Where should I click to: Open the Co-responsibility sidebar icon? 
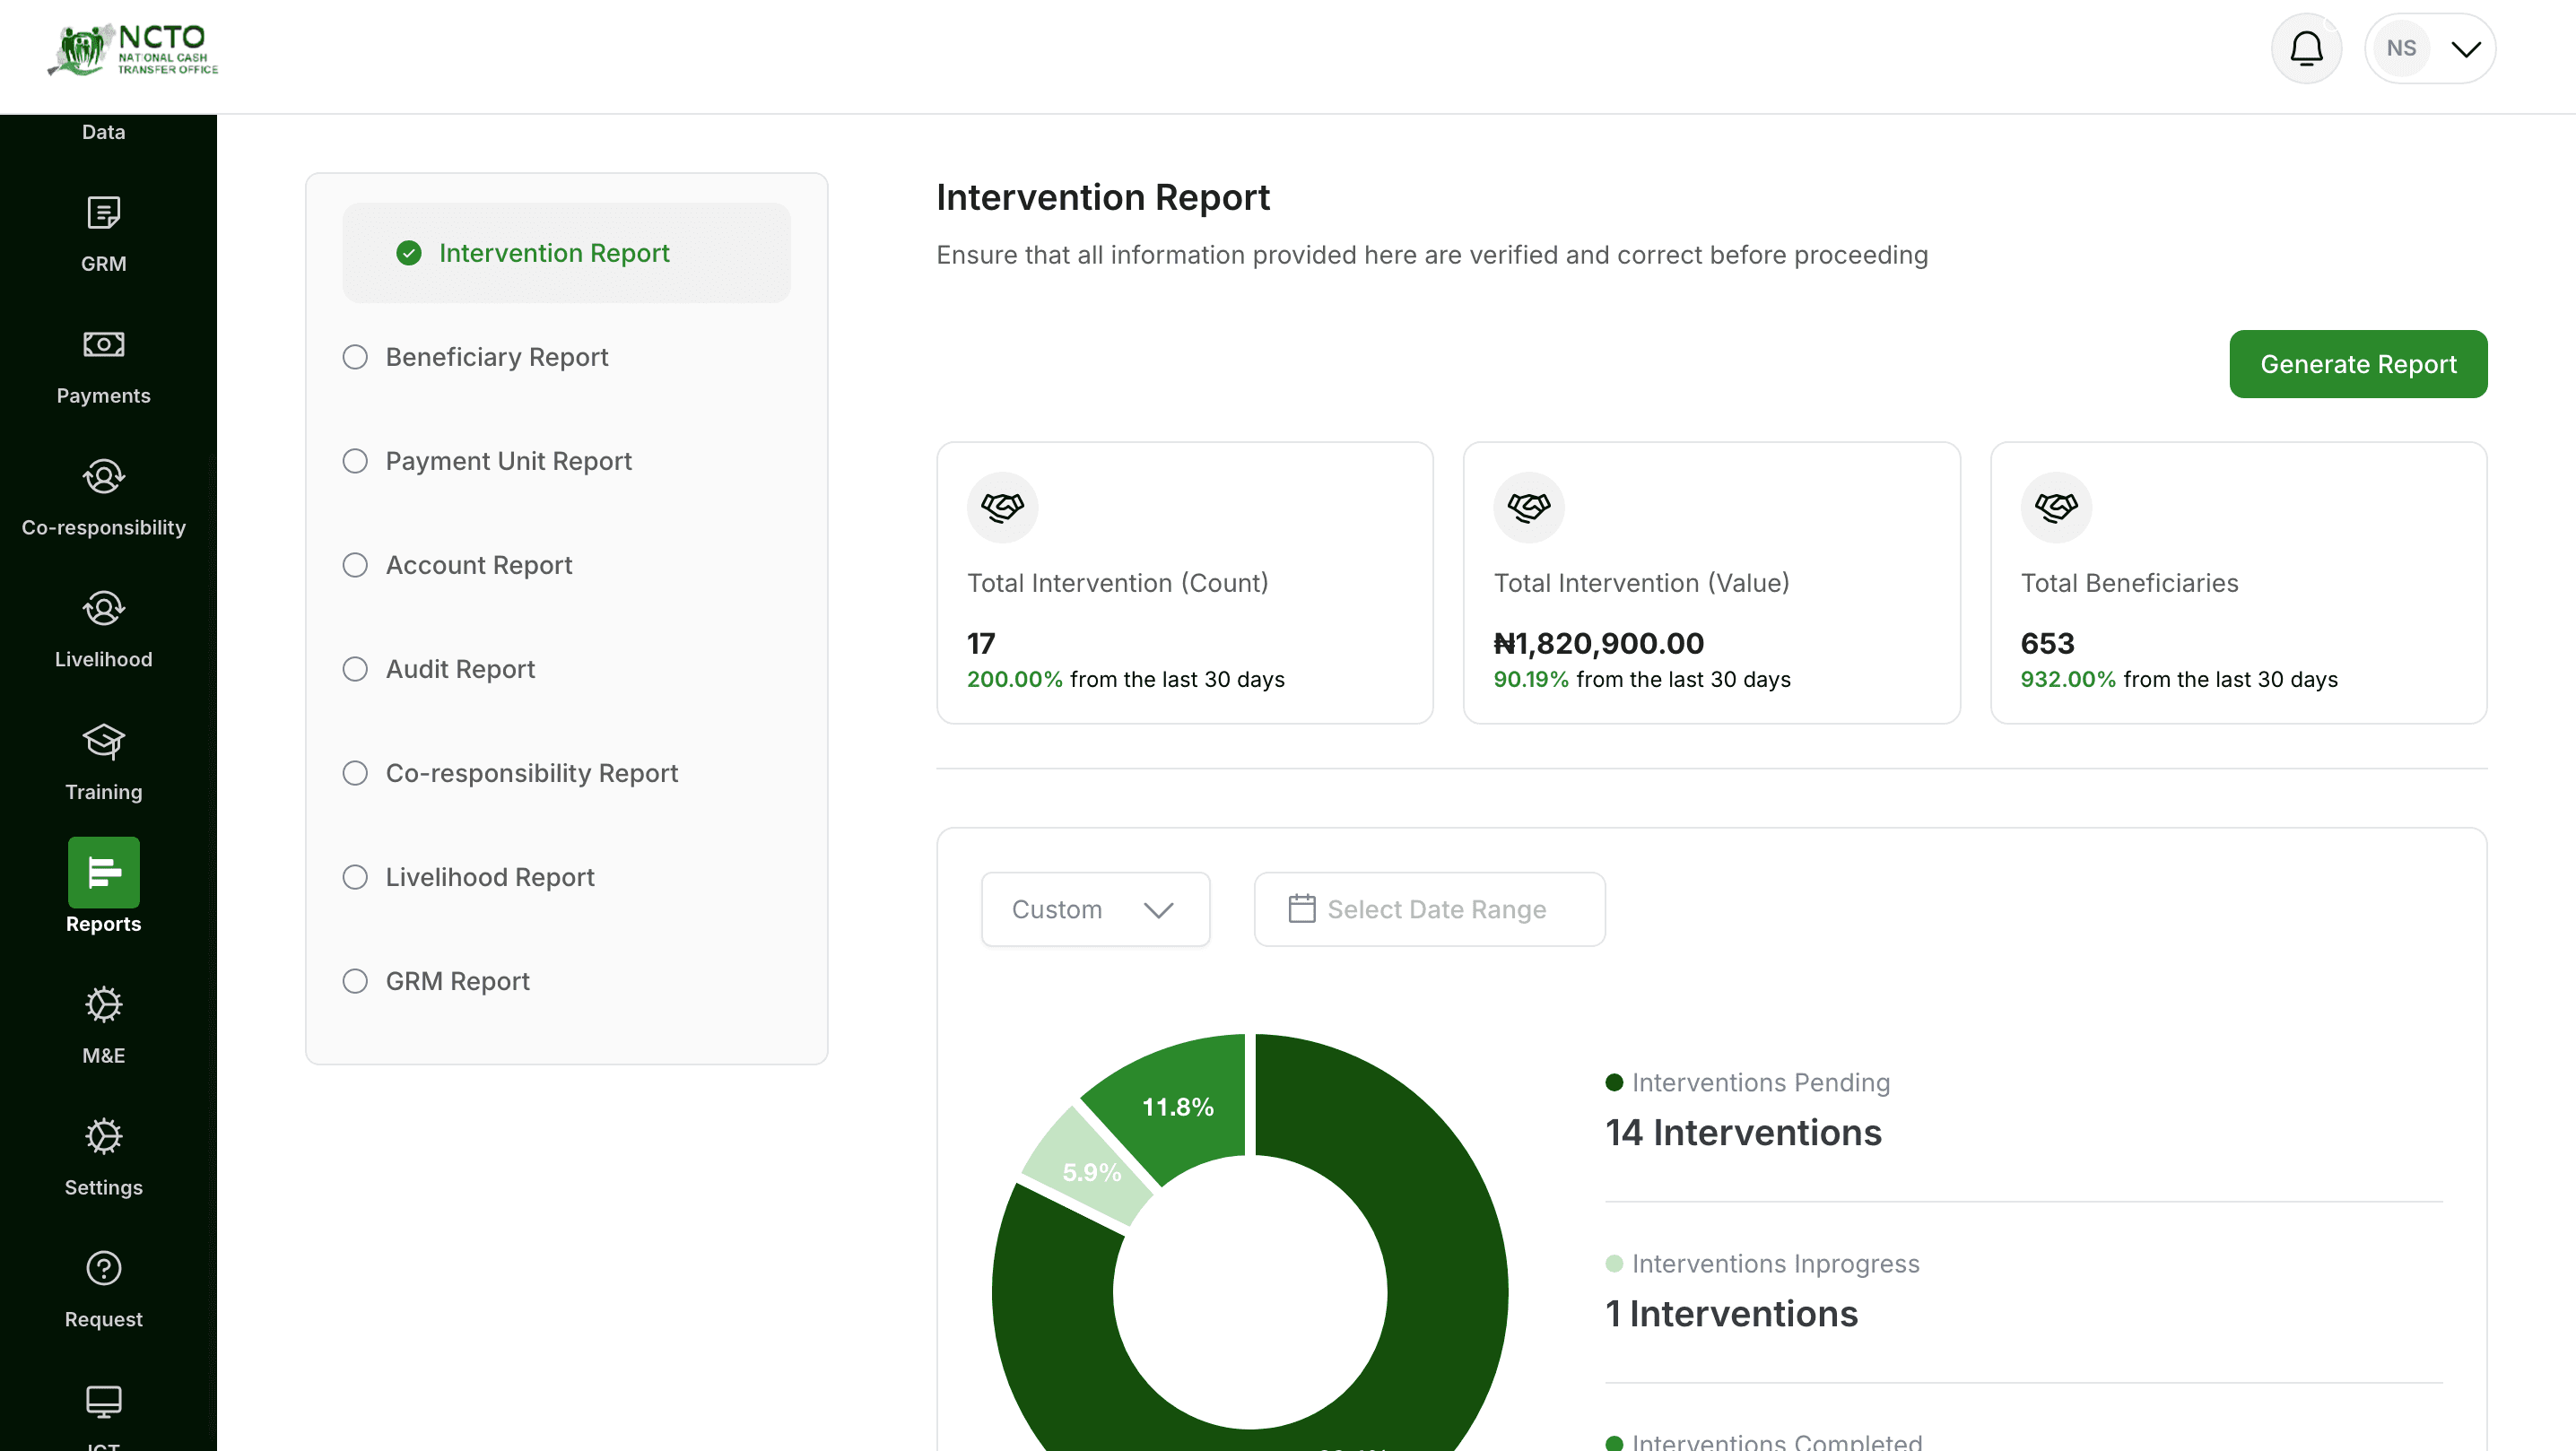point(103,477)
